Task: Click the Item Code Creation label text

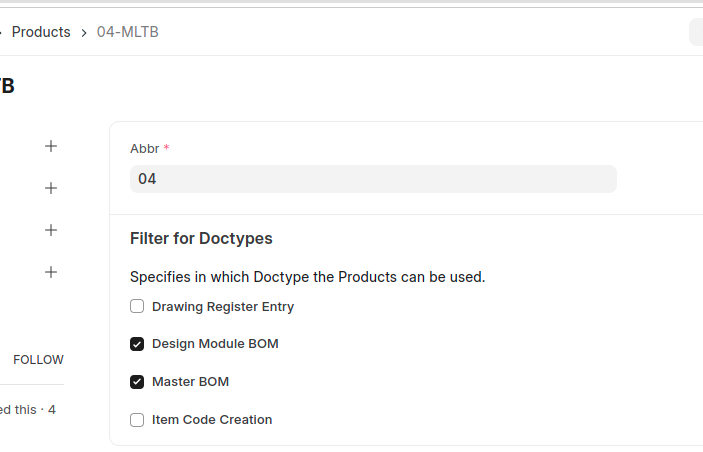Action: tap(212, 420)
